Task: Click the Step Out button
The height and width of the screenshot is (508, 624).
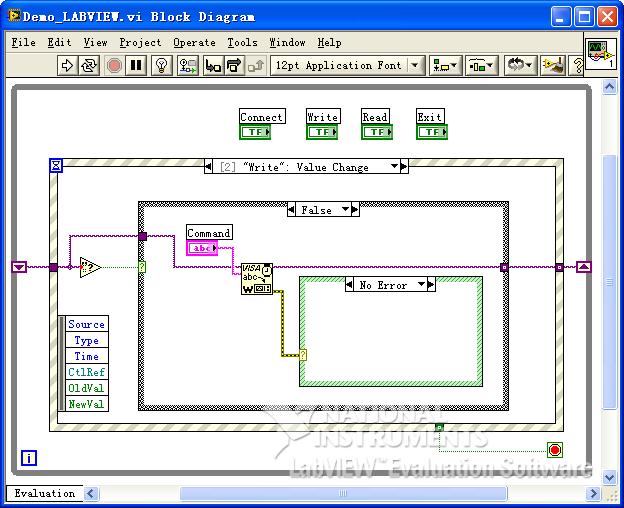Action: 256,65
